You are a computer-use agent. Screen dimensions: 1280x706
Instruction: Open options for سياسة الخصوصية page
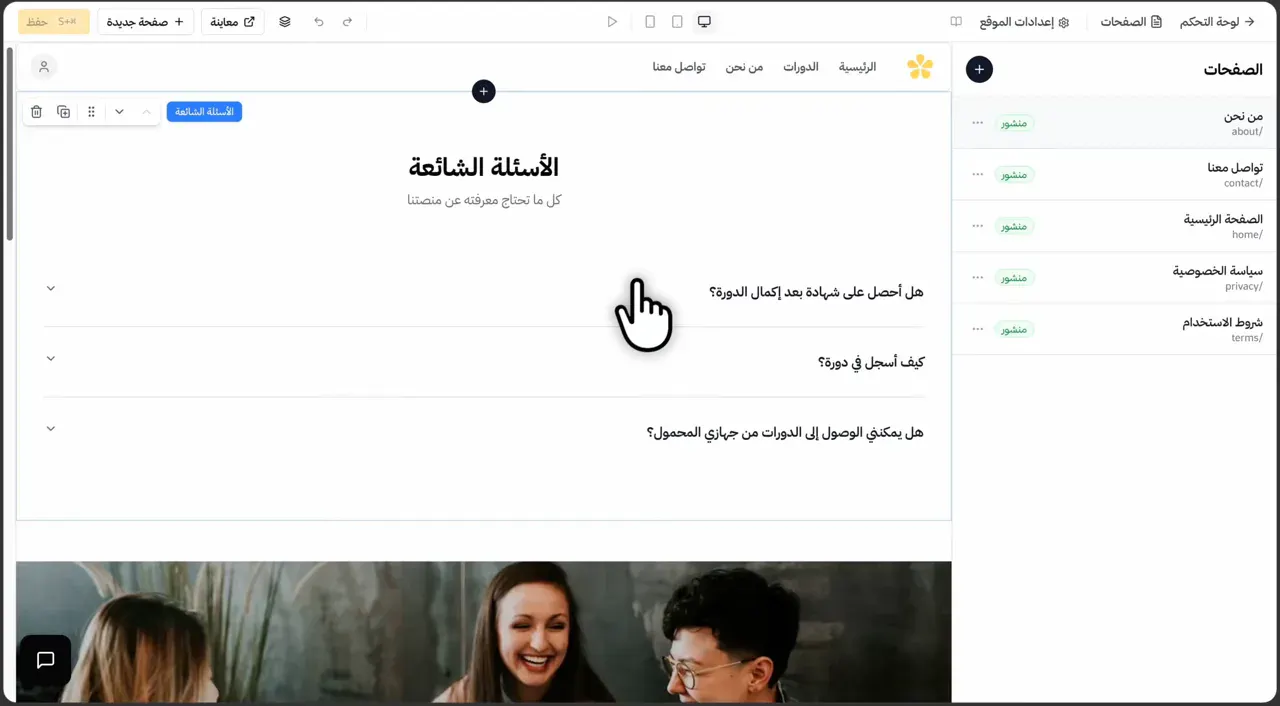pyautogui.click(x=978, y=277)
